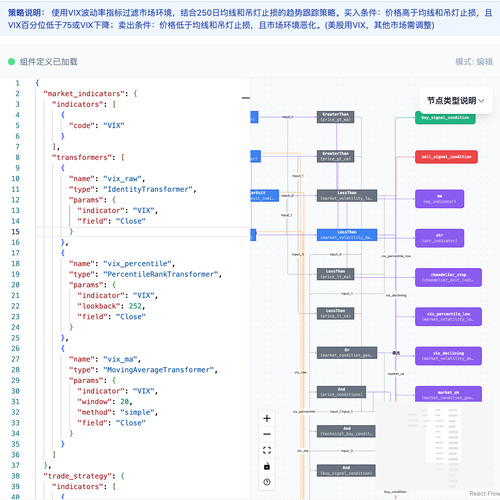500x500 pixels.
Task: Select gray LessThan market_volatility_lo node
Action: 347,196
